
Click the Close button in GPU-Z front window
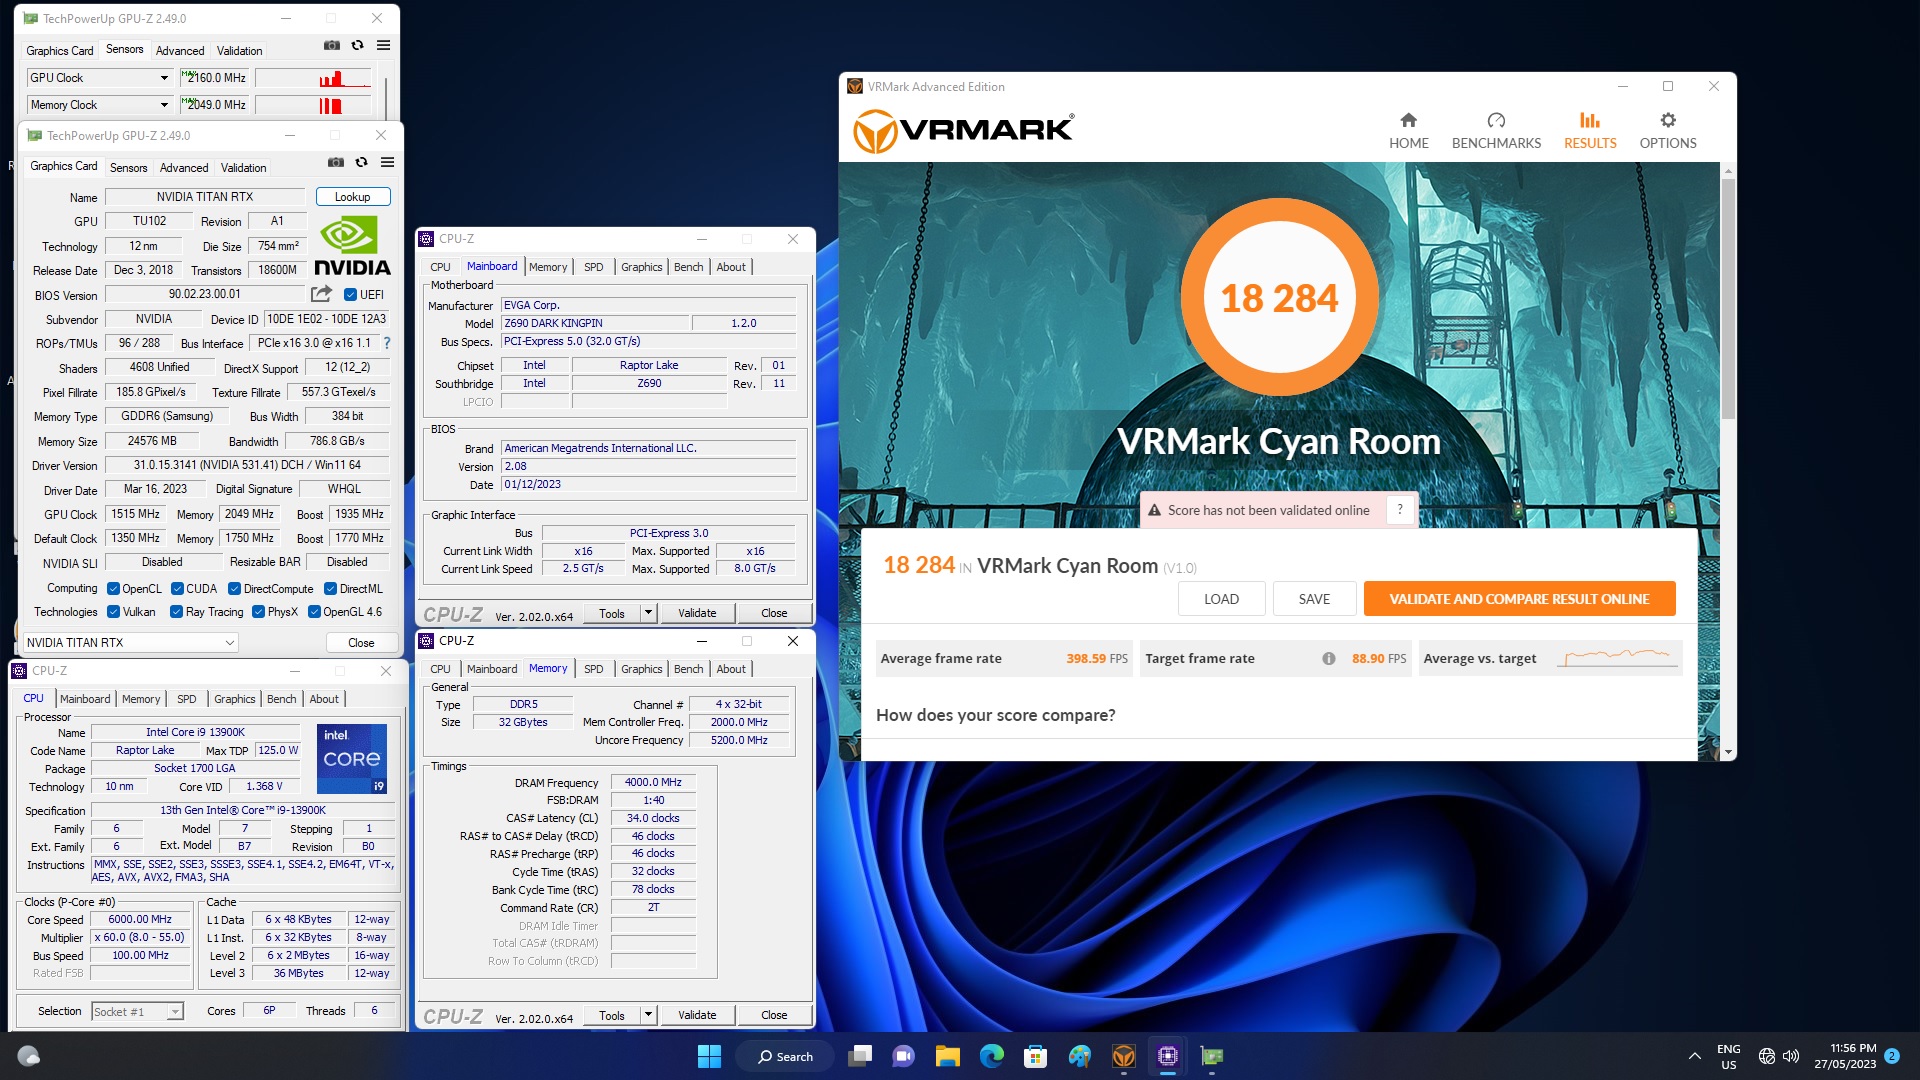point(361,642)
